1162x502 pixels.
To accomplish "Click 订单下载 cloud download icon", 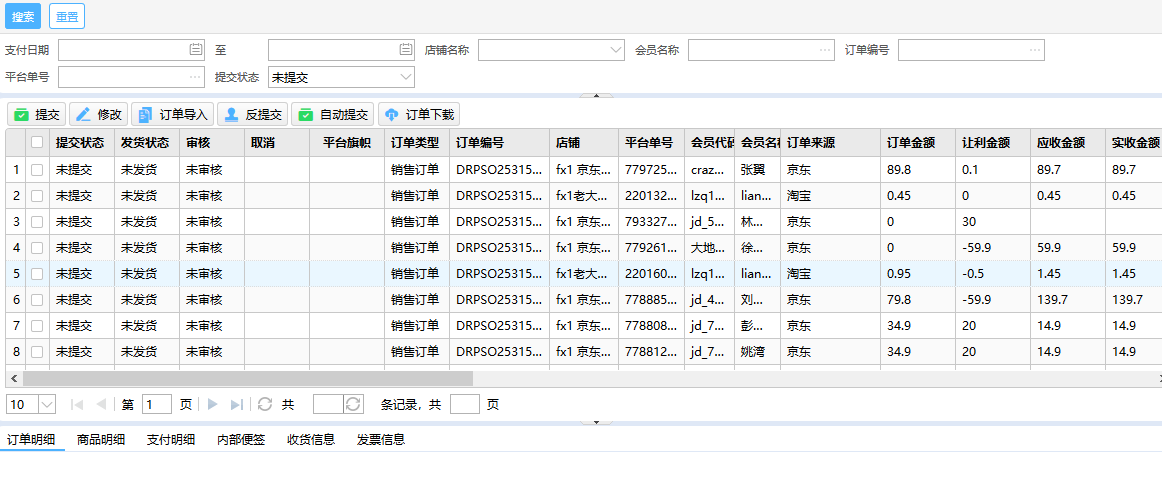I will coord(419,115).
